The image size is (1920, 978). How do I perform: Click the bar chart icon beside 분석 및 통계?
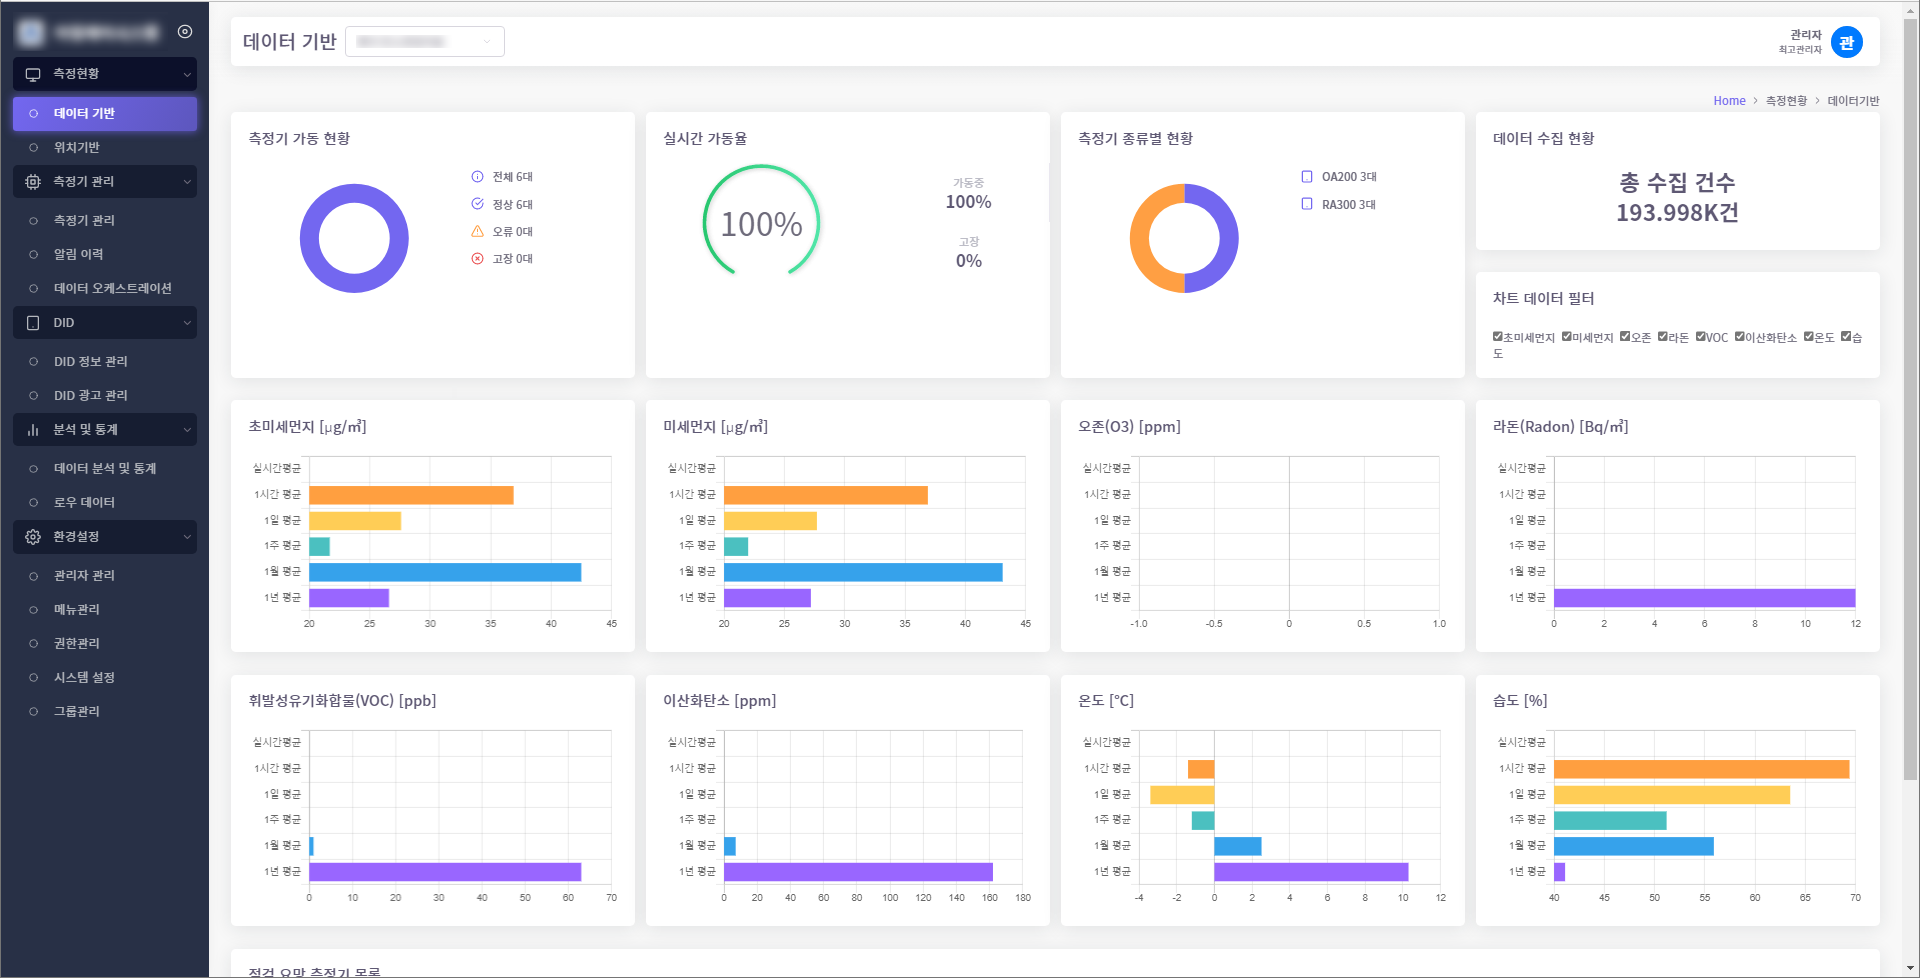(33, 430)
